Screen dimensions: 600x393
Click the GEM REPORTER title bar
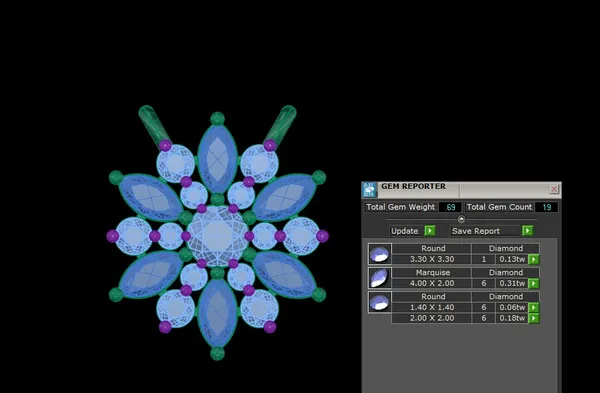(x=461, y=190)
